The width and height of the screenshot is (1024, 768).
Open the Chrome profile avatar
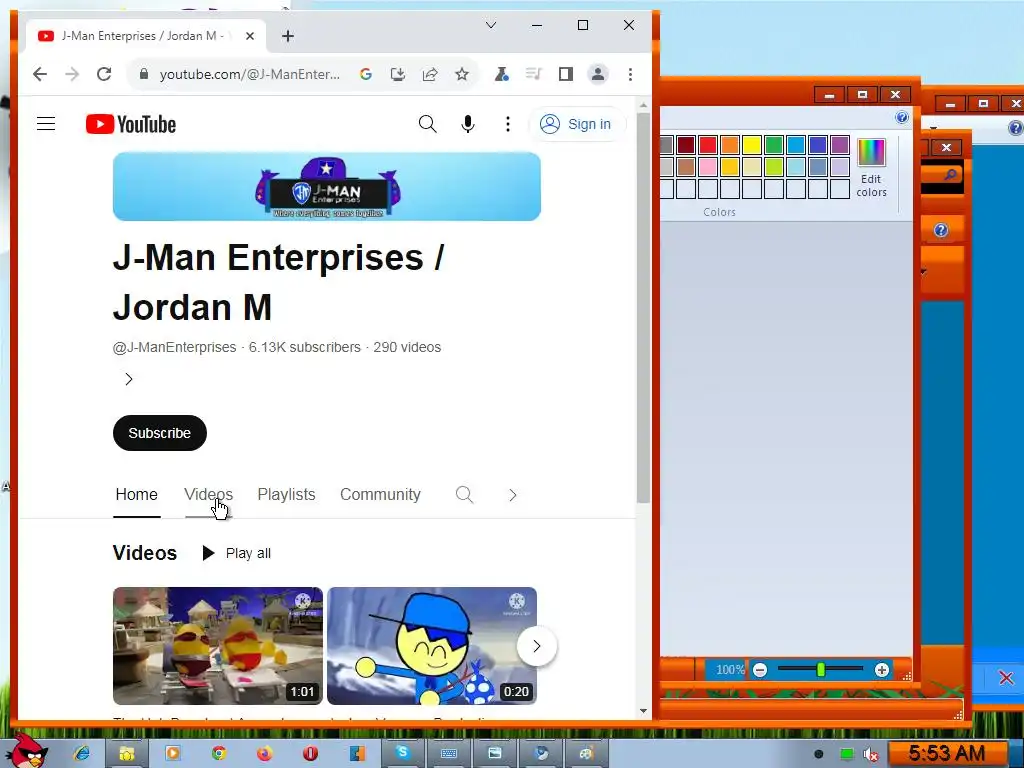tap(598, 74)
